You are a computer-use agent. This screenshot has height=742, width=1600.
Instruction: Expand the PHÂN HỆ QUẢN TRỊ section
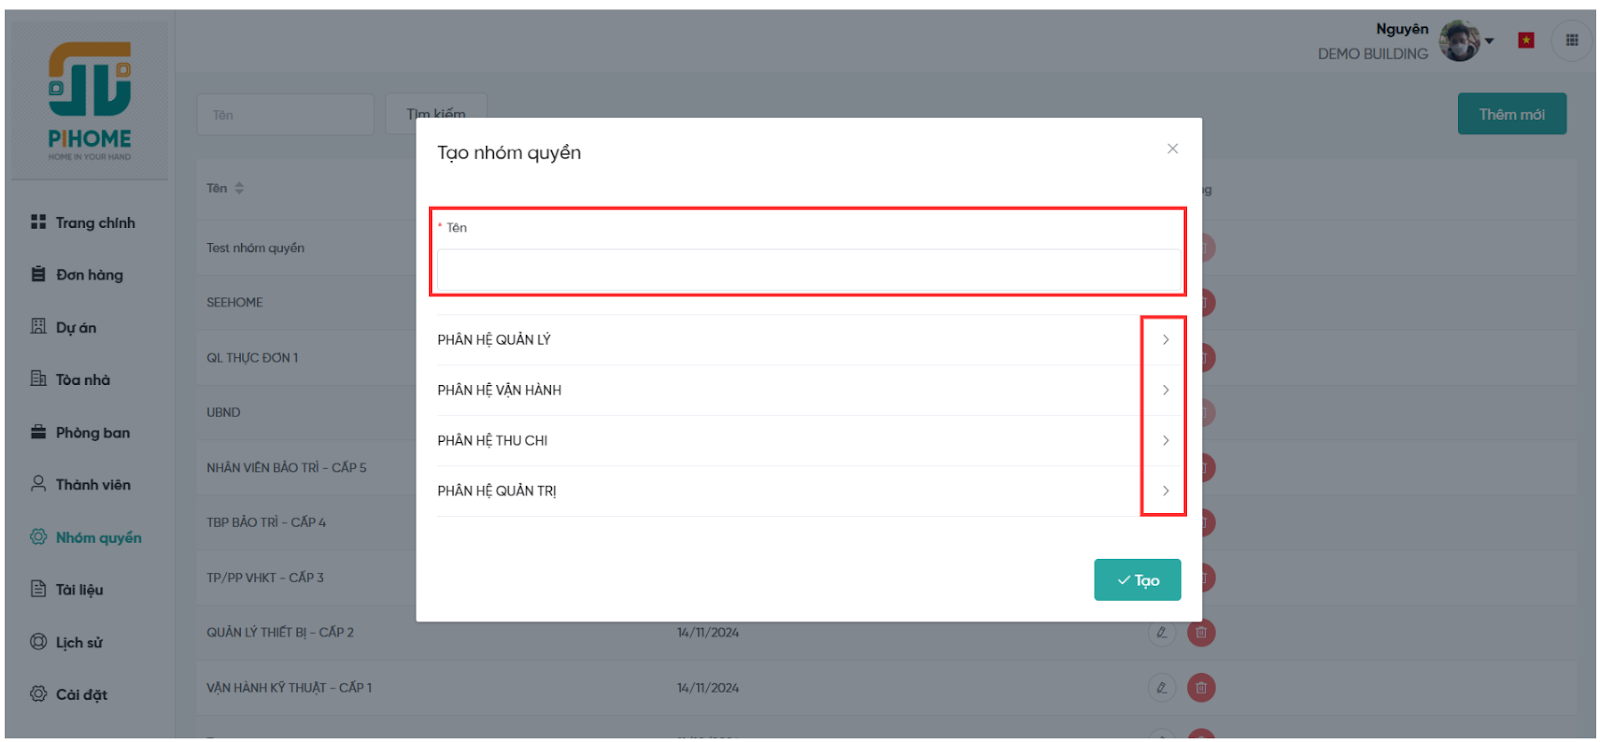point(1165,491)
